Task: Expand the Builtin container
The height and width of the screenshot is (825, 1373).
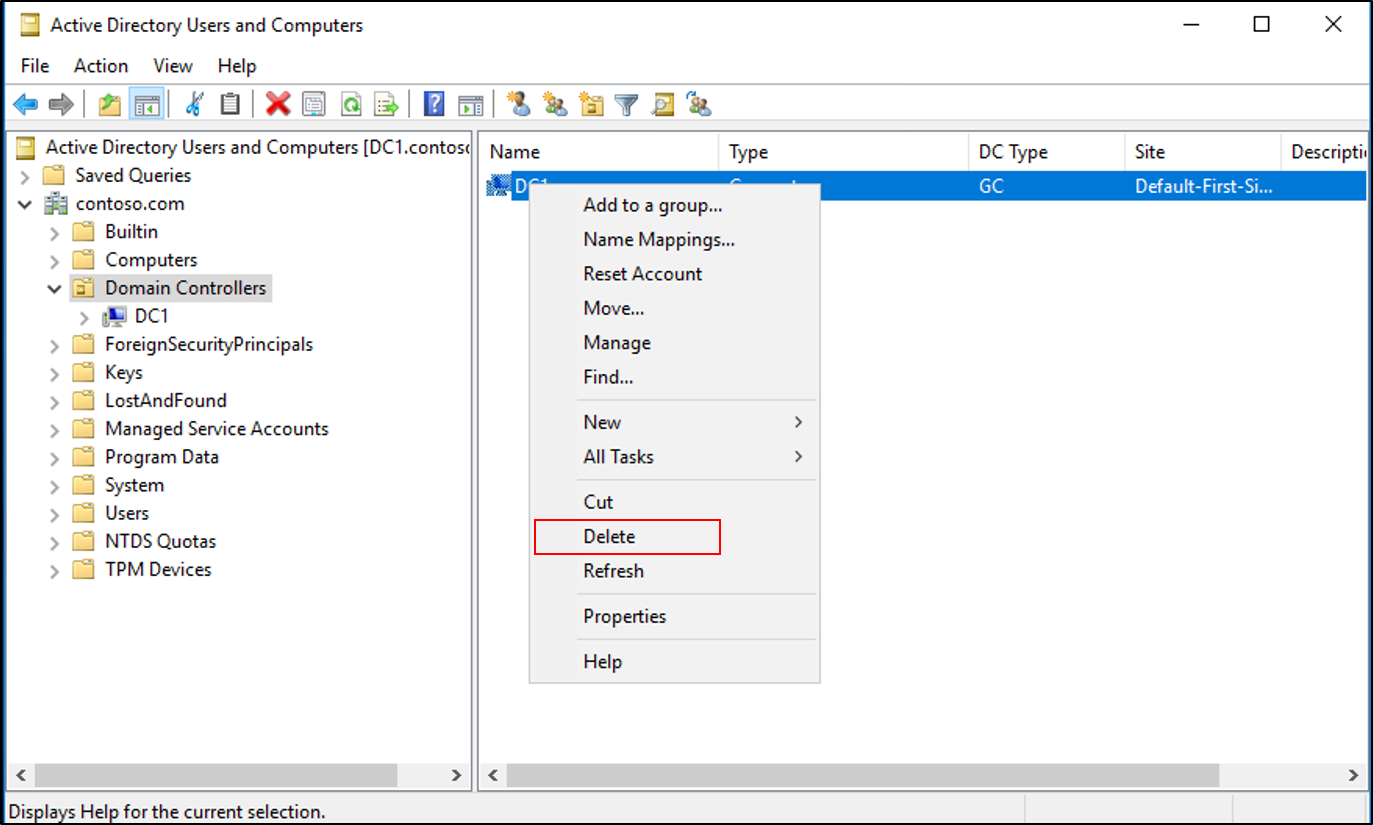Action: click(55, 232)
